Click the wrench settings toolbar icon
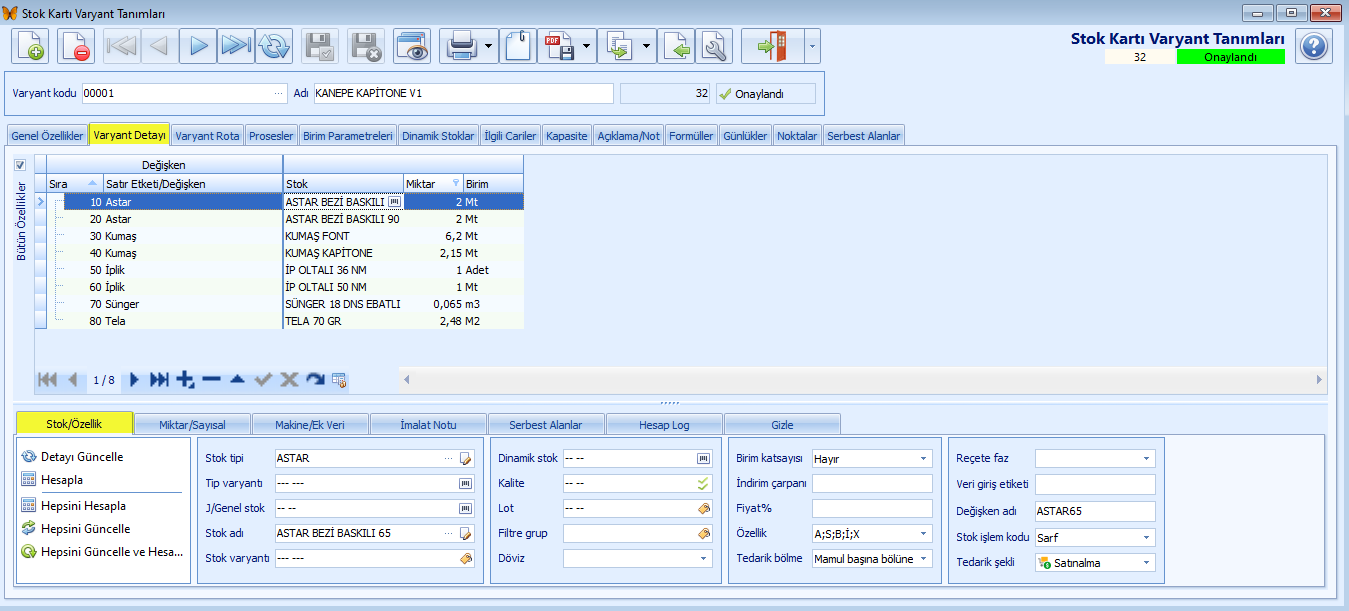This screenshot has height=611, width=1349. coord(715,46)
